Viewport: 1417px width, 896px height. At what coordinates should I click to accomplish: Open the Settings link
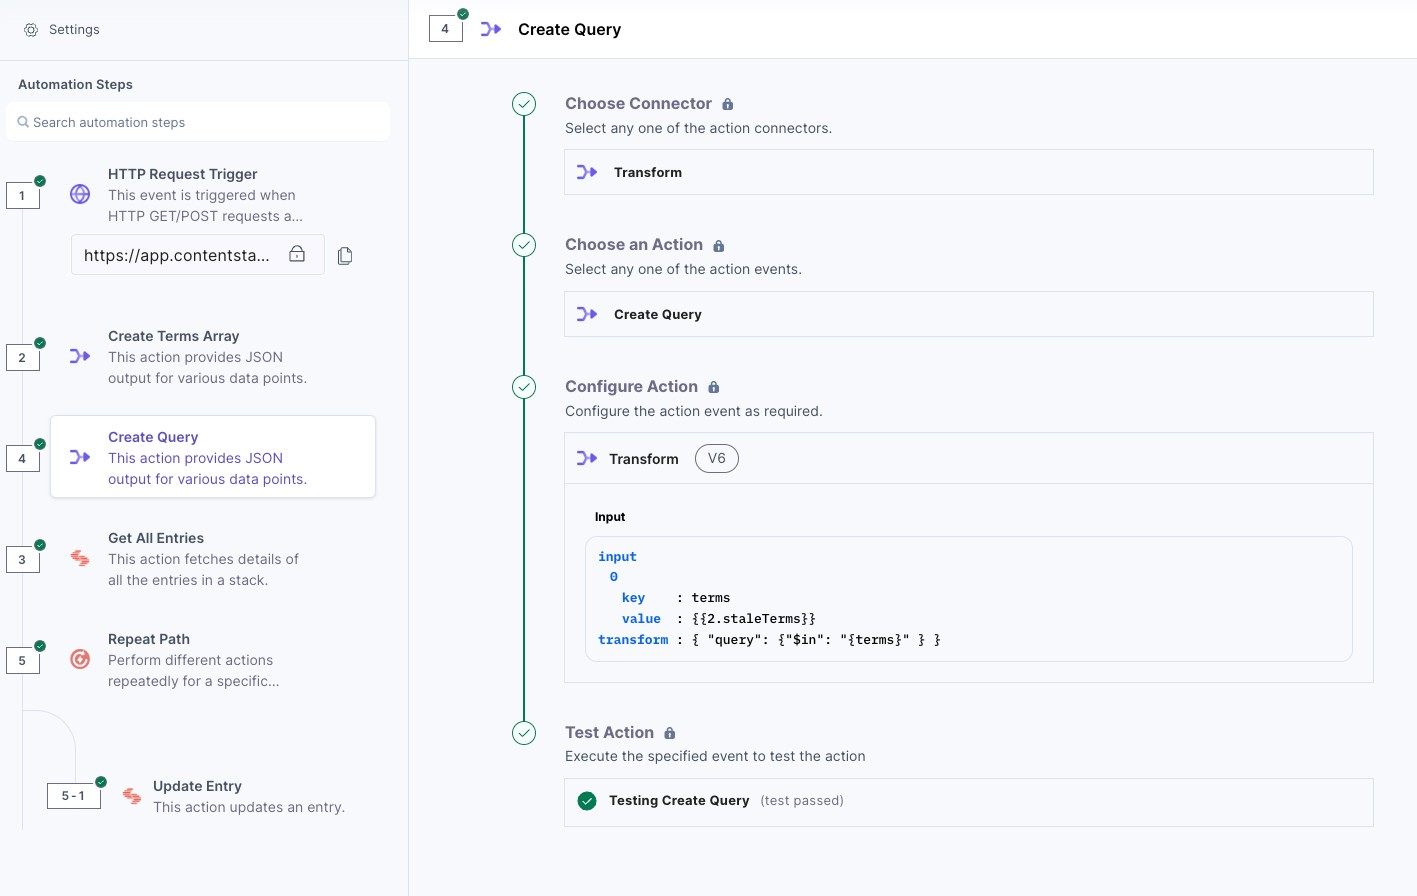74,30
